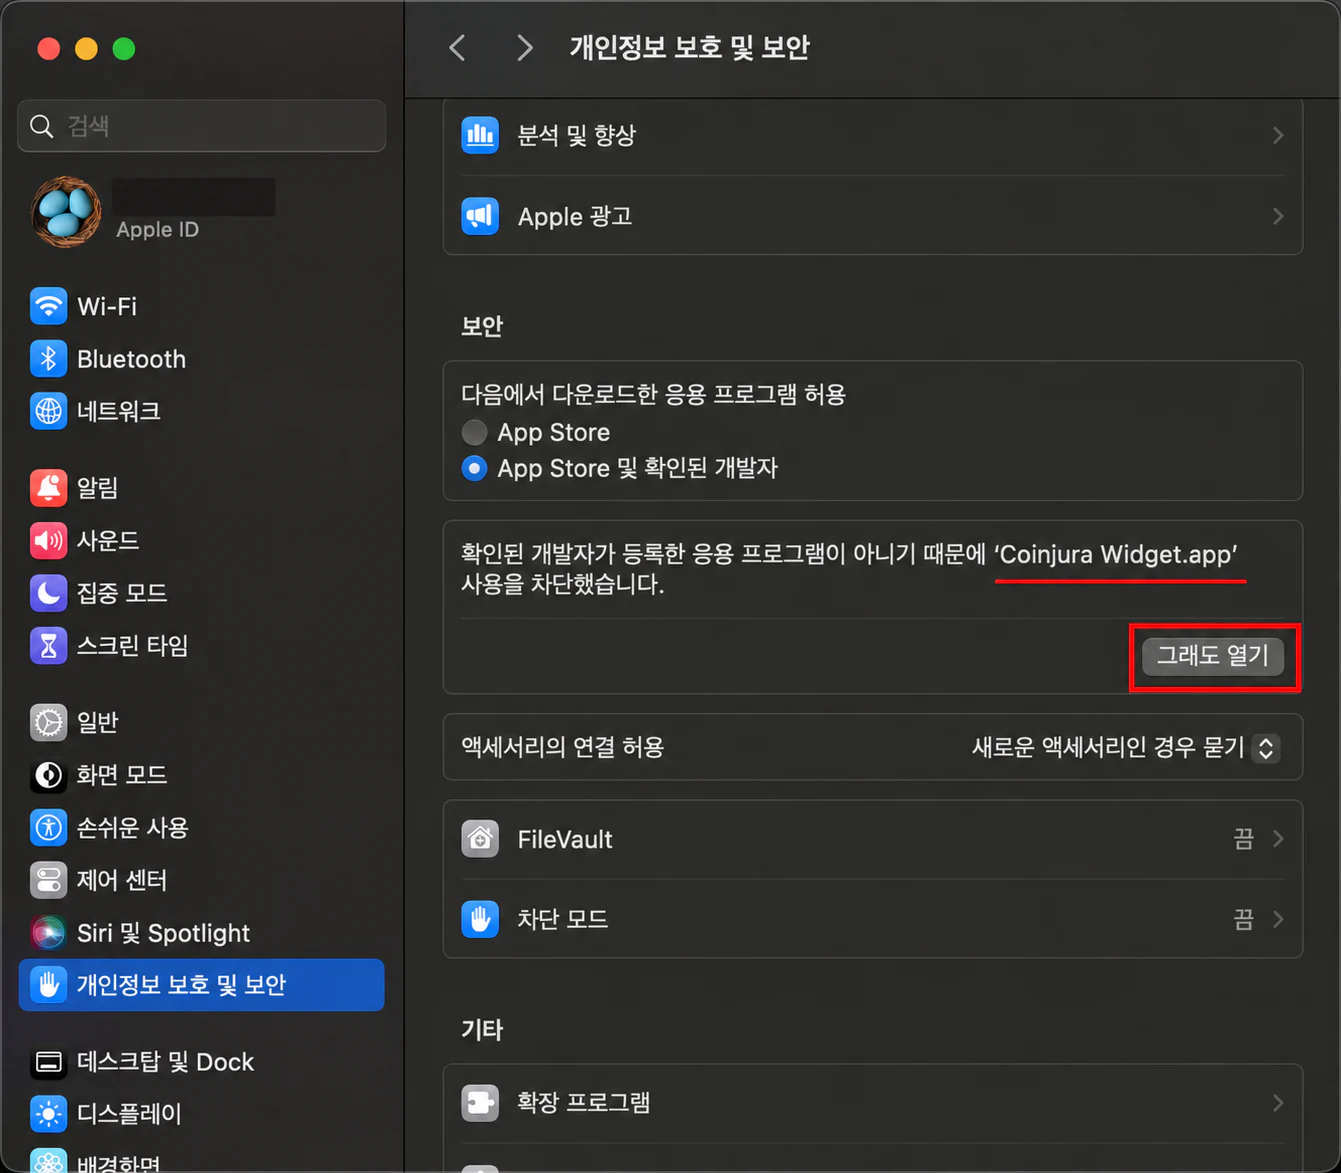The width and height of the screenshot is (1341, 1173).
Task: Click the 알림 bell icon
Action: tap(48, 488)
